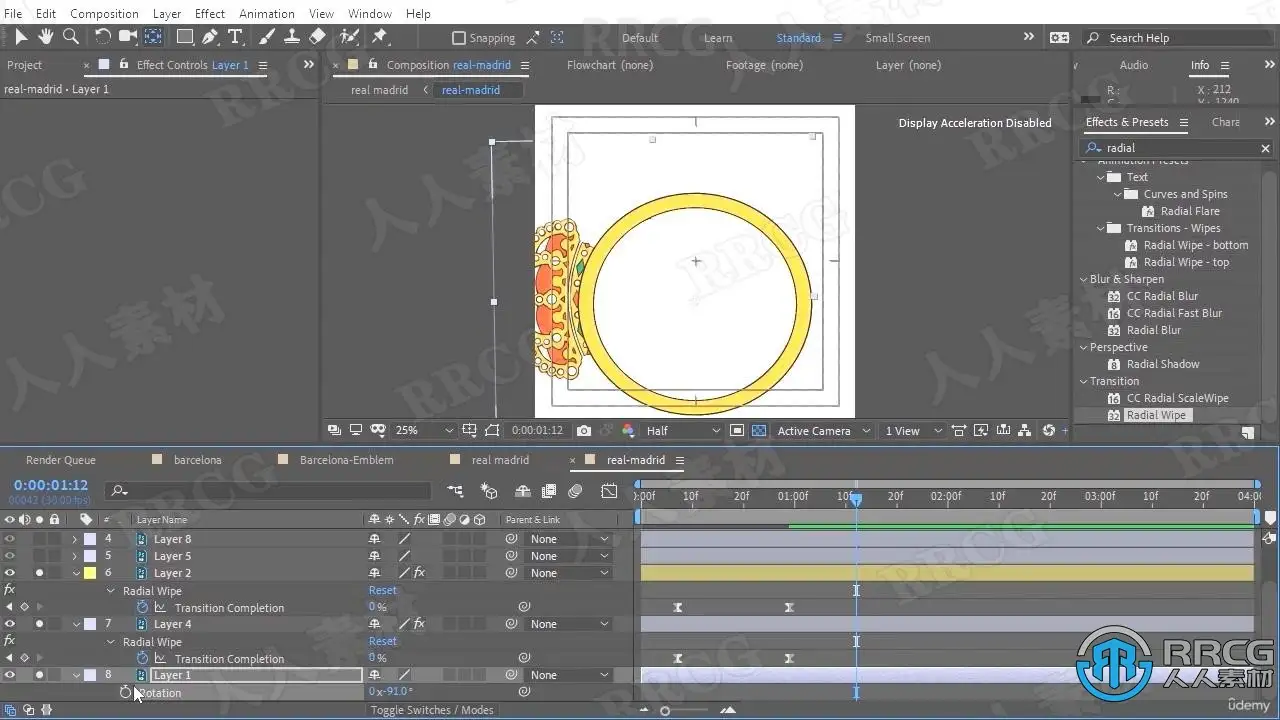Open the Animation menu

[266, 13]
